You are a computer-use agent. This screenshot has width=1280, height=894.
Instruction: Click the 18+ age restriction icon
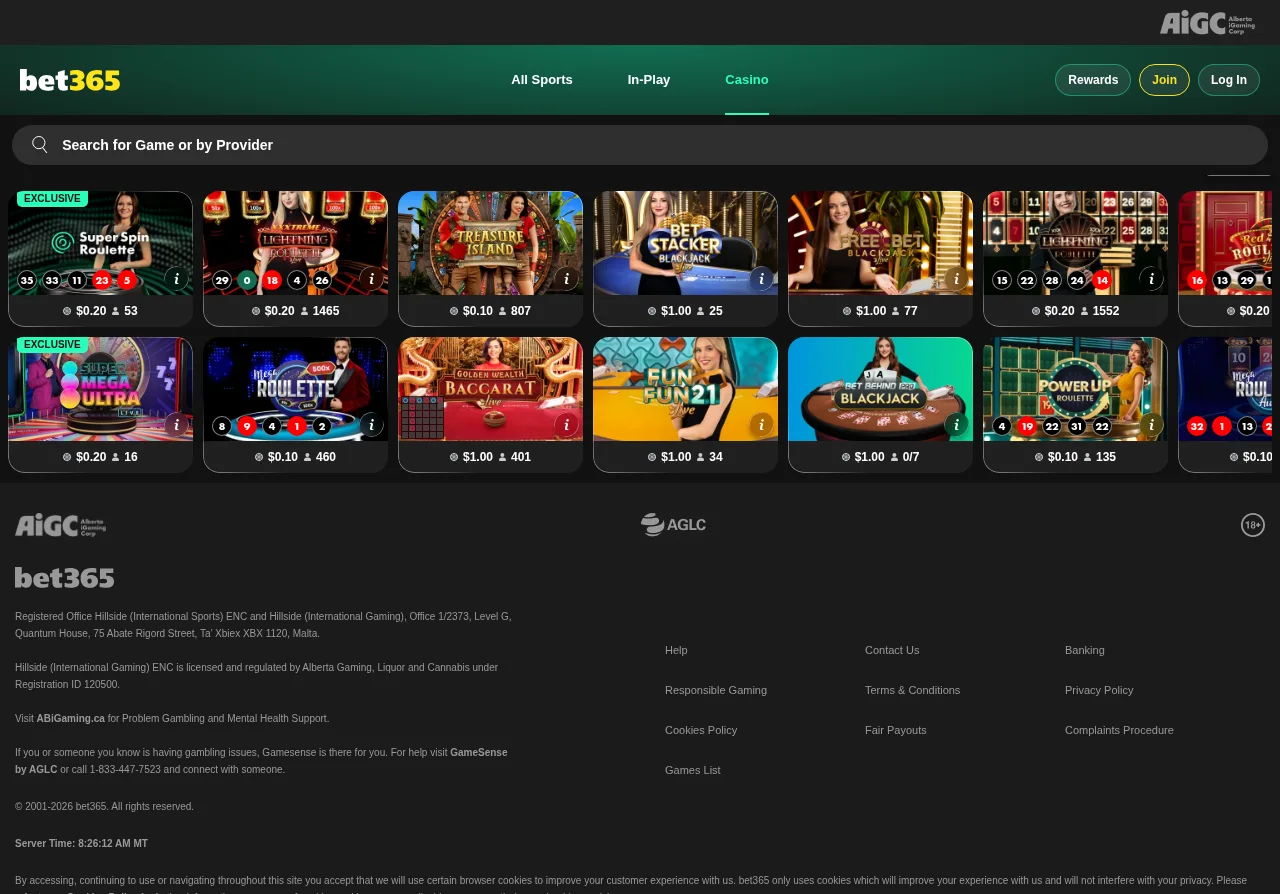tap(1253, 525)
